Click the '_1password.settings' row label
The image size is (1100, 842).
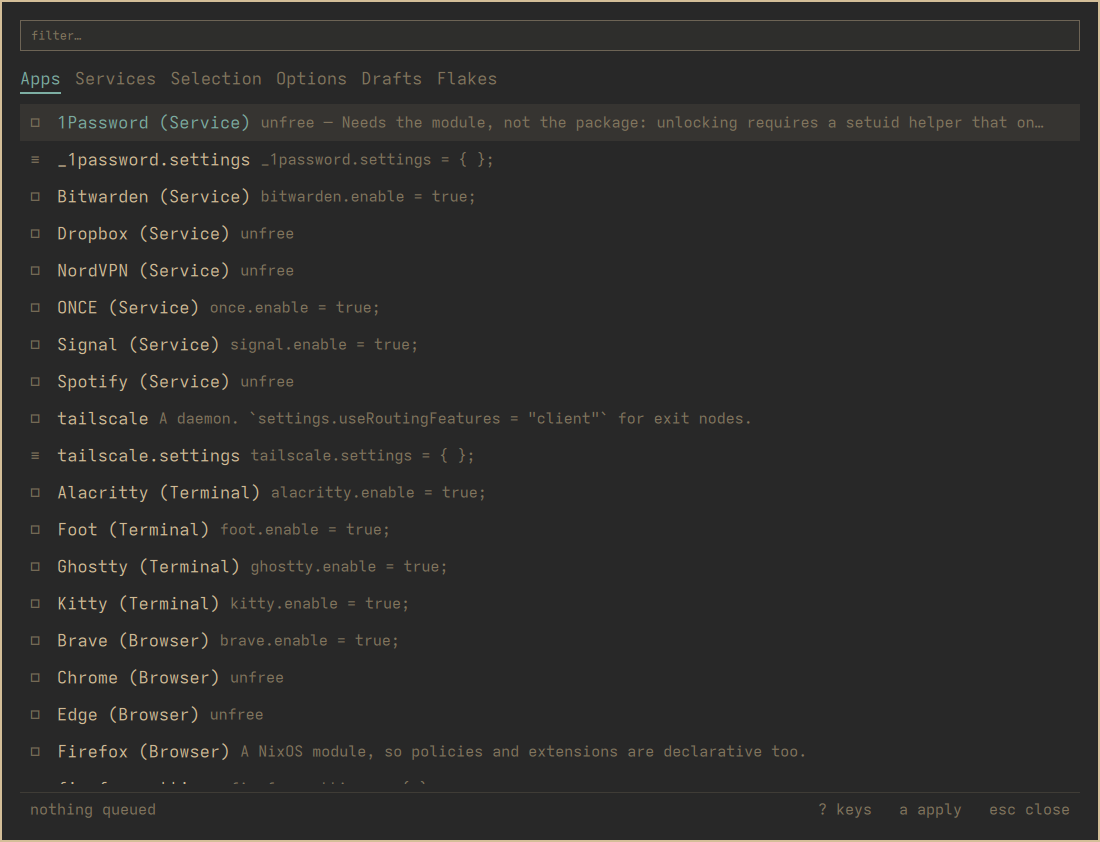[154, 160]
